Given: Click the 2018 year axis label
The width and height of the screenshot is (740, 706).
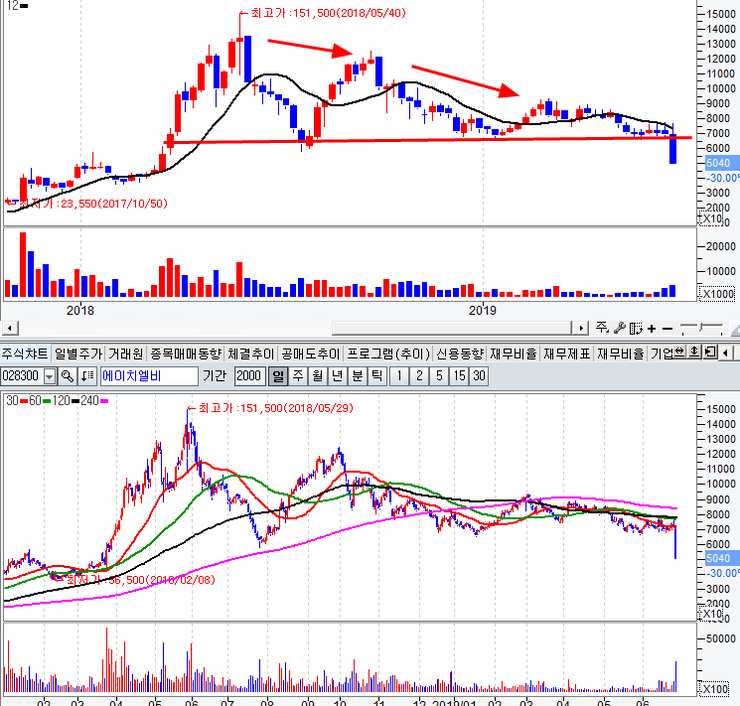Looking at the screenshot, I should point(80,311).
